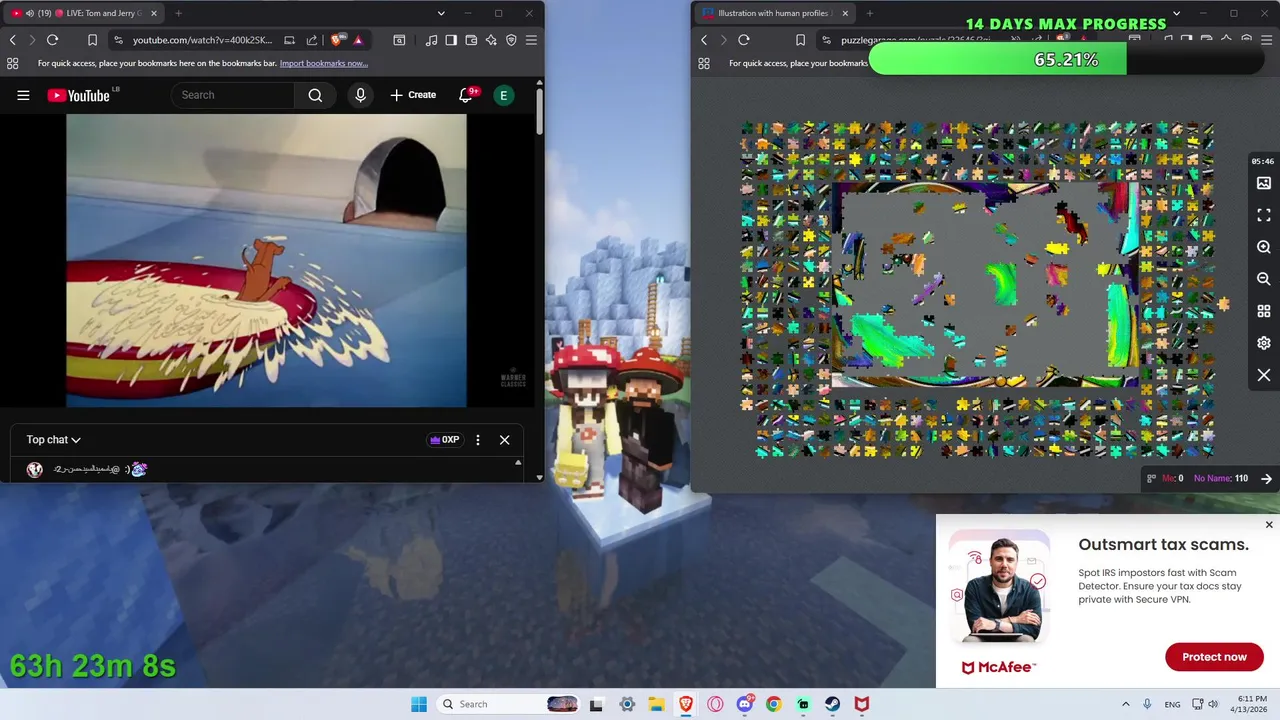Image resolution: width=1280 pixels, height=720 pixels.
Task: Click the Protect now button
Action: click(1214, 657)
